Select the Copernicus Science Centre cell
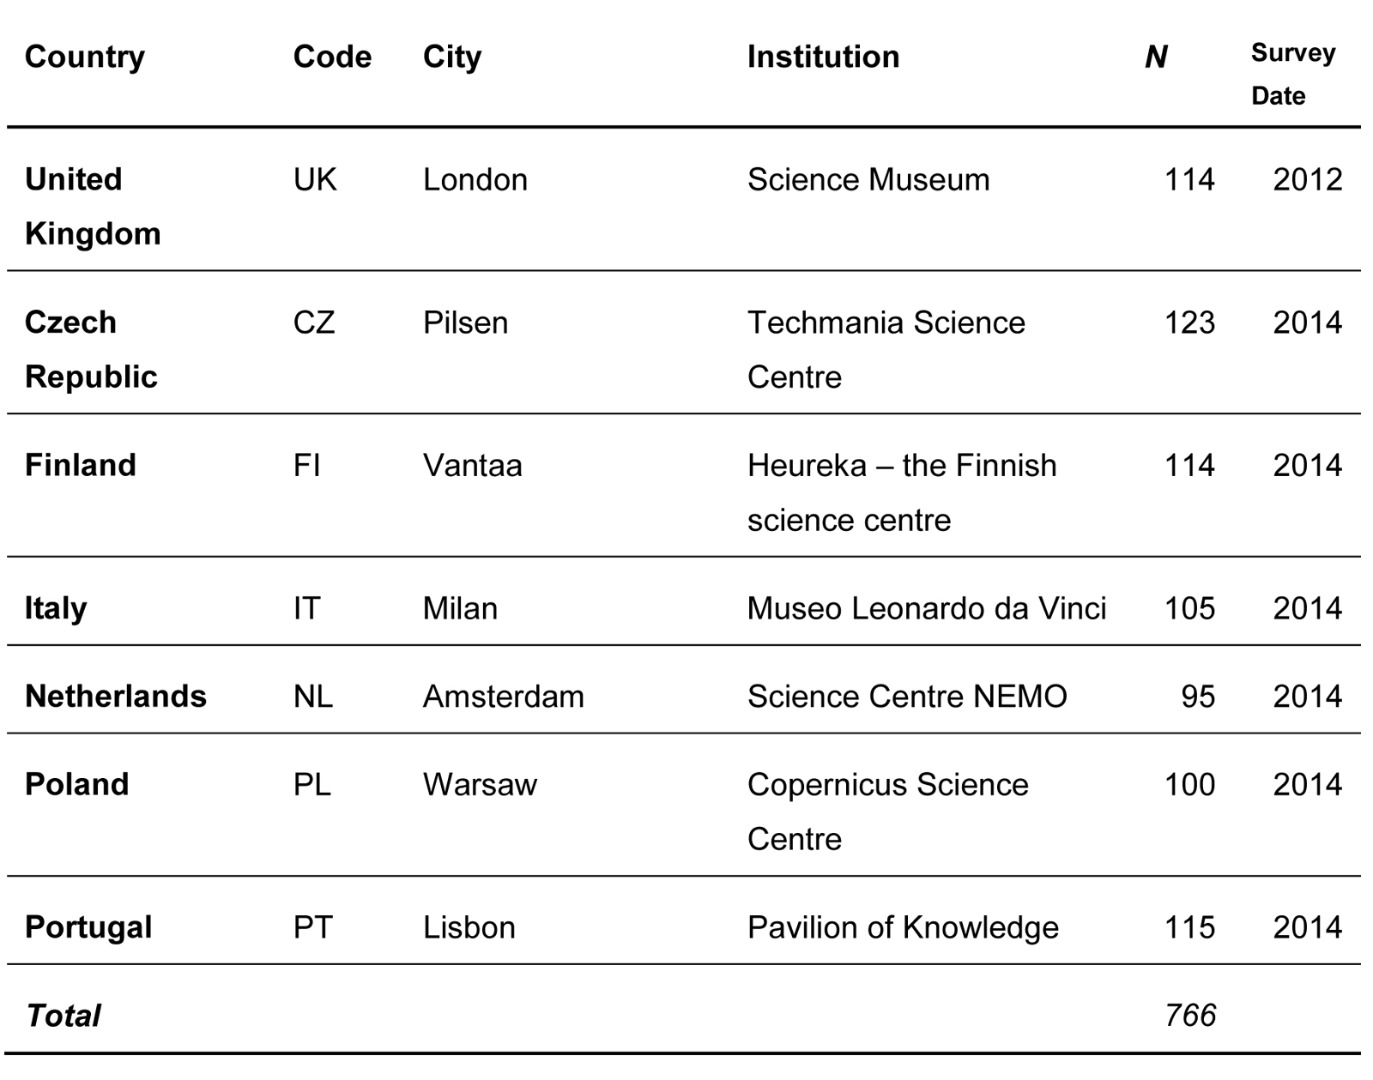Image resolution: width=1373 pixels, height=1080 pixels. tap(887, 811)
